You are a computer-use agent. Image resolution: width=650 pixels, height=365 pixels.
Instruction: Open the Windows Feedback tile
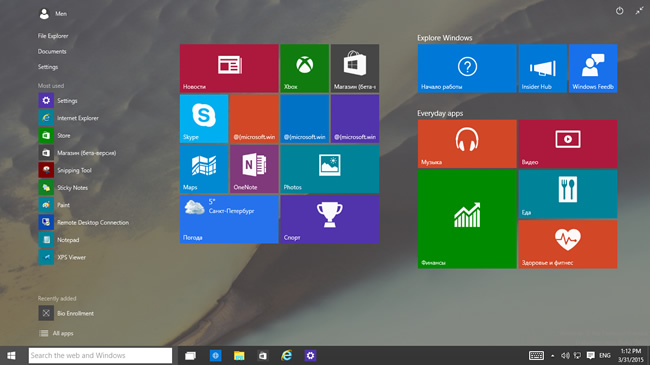(x=593, y=68)
